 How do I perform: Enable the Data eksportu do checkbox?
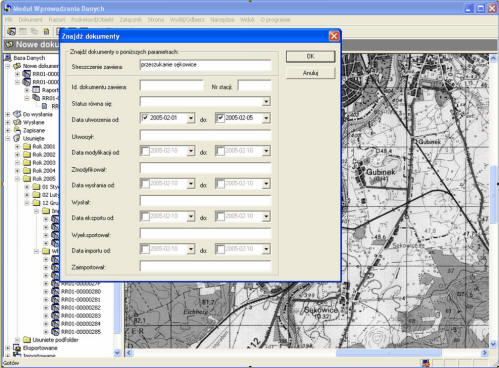pyautogui.click(x=220, y=217)
